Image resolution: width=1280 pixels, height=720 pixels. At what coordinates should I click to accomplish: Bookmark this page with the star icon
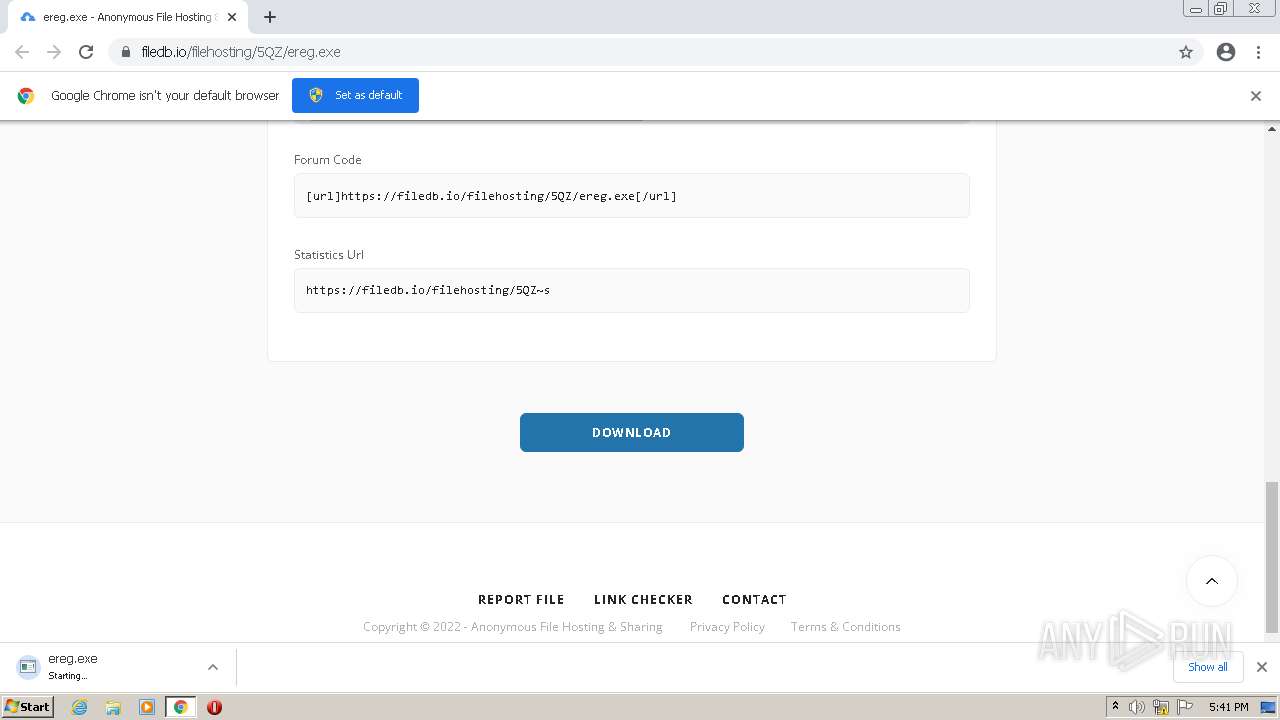1186,52
